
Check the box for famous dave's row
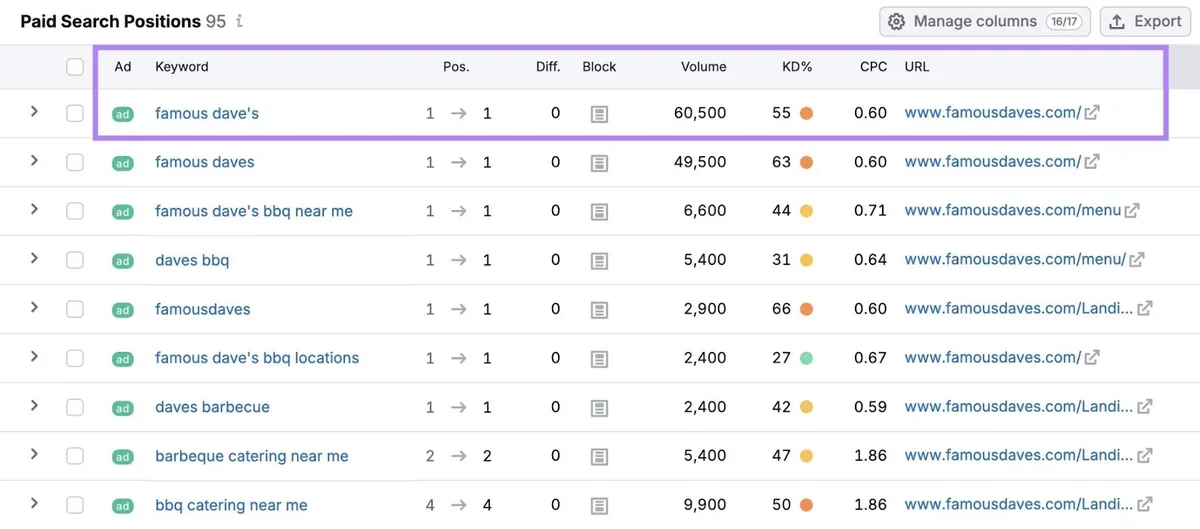coord(75,114)
